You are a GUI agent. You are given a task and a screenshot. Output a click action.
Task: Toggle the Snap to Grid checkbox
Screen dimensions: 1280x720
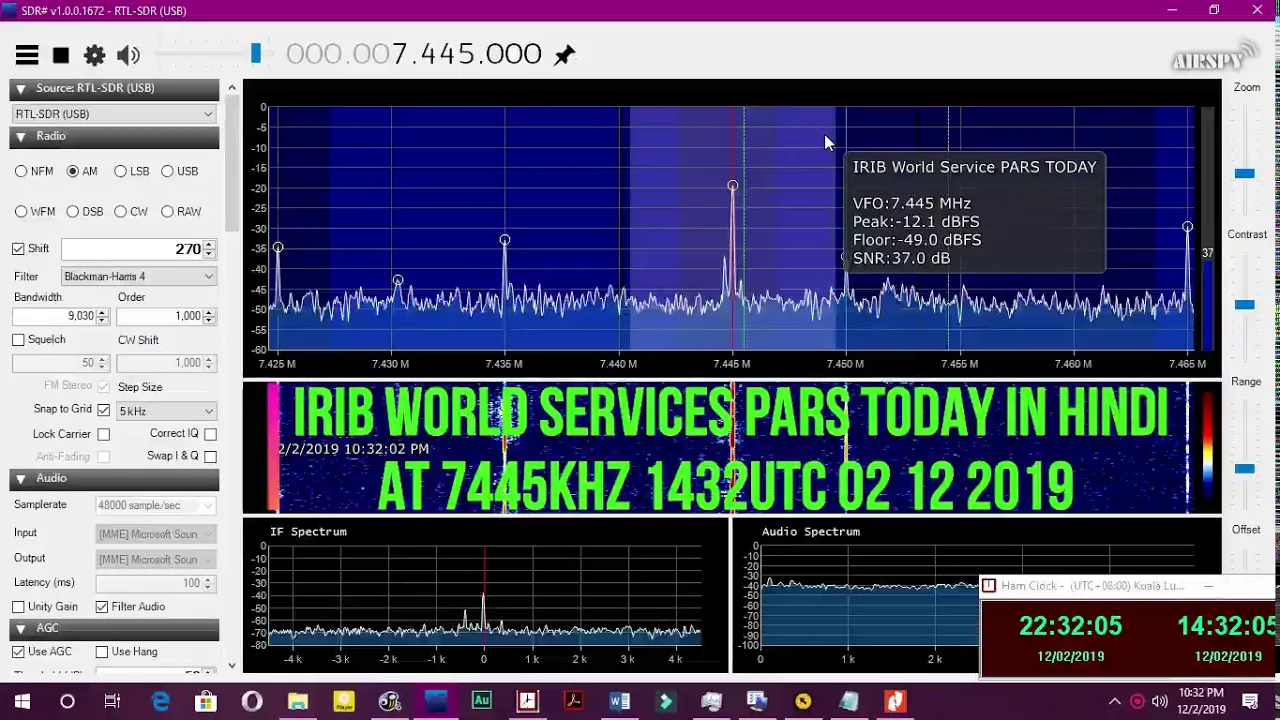(x=103, y=410)
